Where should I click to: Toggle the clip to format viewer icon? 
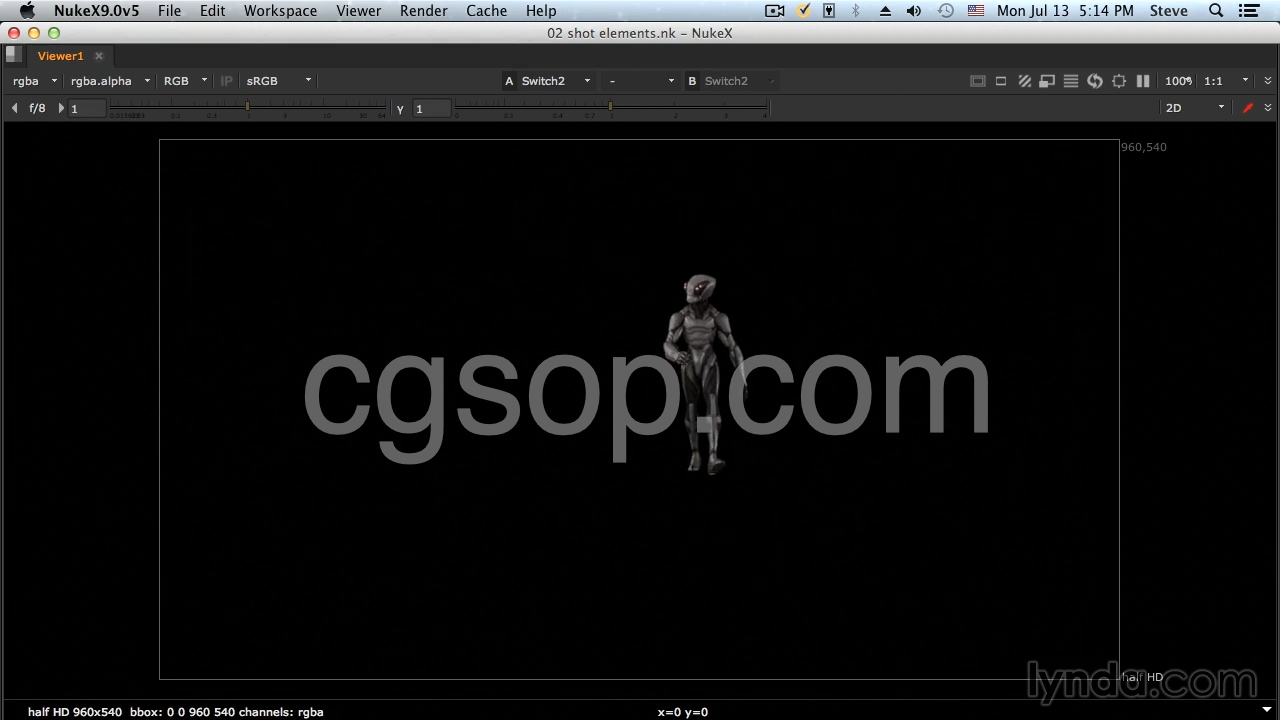[978, 81]
